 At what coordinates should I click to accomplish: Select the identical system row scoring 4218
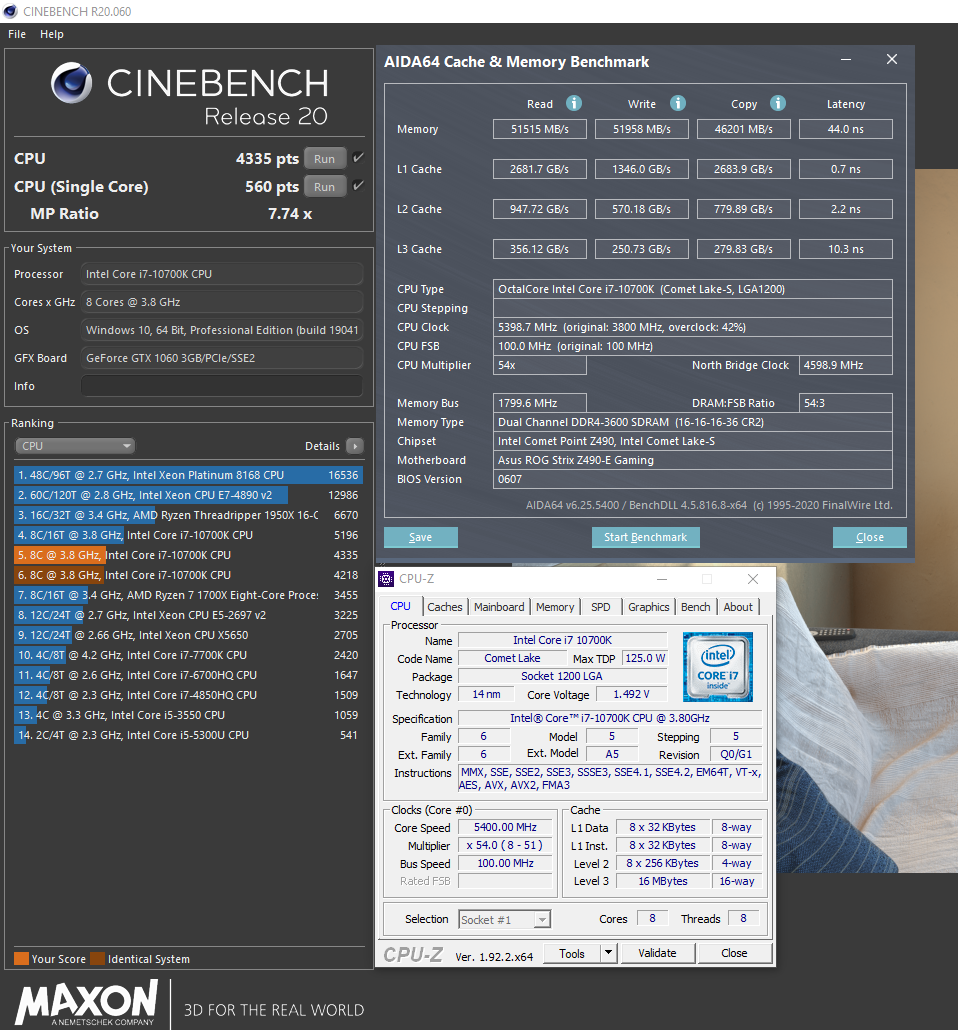(x=188, y=575)
